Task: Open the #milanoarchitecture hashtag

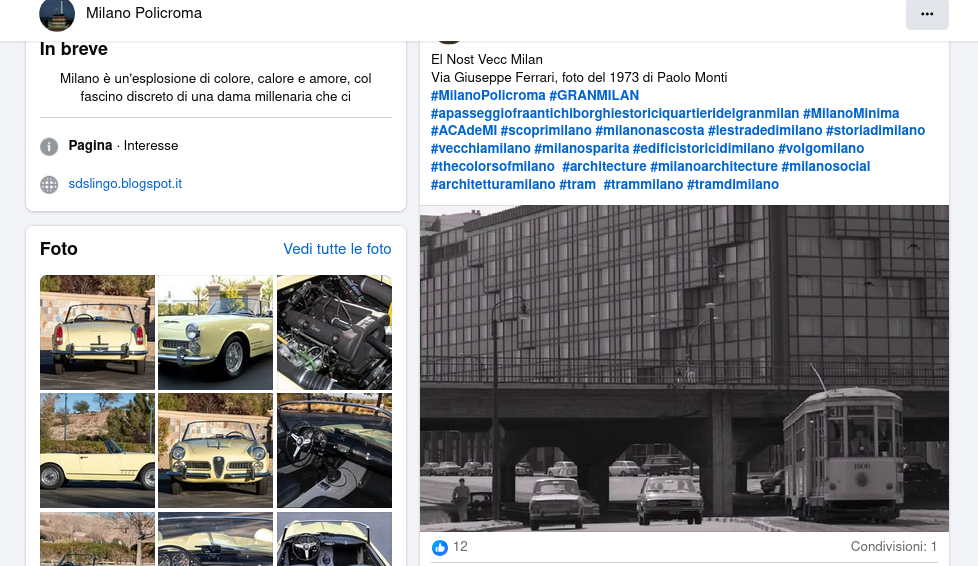Action: (x=714, y=167)
